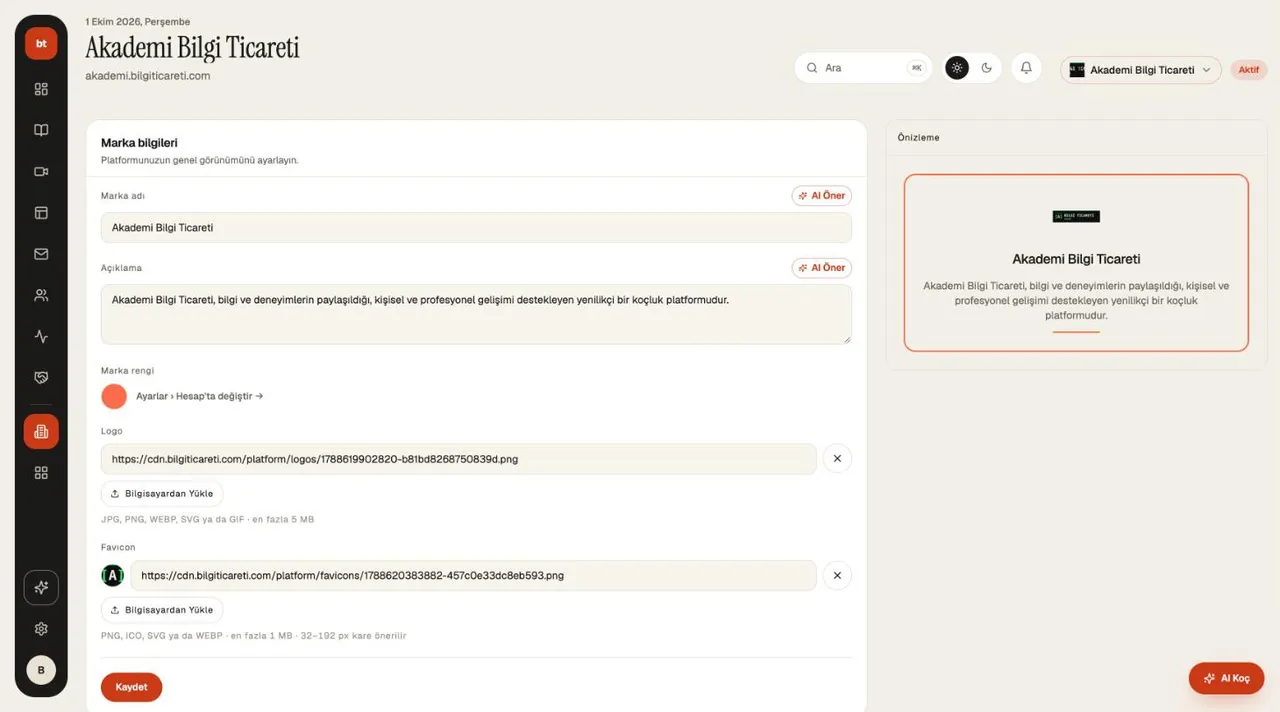Open the activity pulse icon in the sidebar
1280x712 pixels.
[x=41, y=337]
